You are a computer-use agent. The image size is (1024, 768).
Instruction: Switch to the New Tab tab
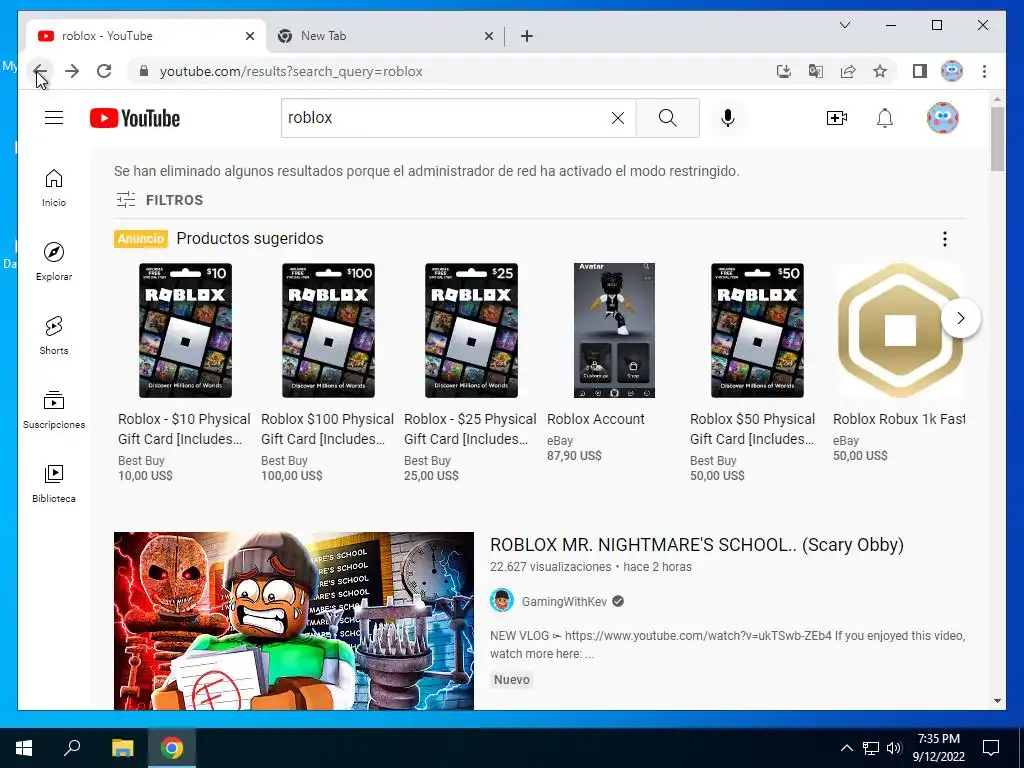pos(385,36)
